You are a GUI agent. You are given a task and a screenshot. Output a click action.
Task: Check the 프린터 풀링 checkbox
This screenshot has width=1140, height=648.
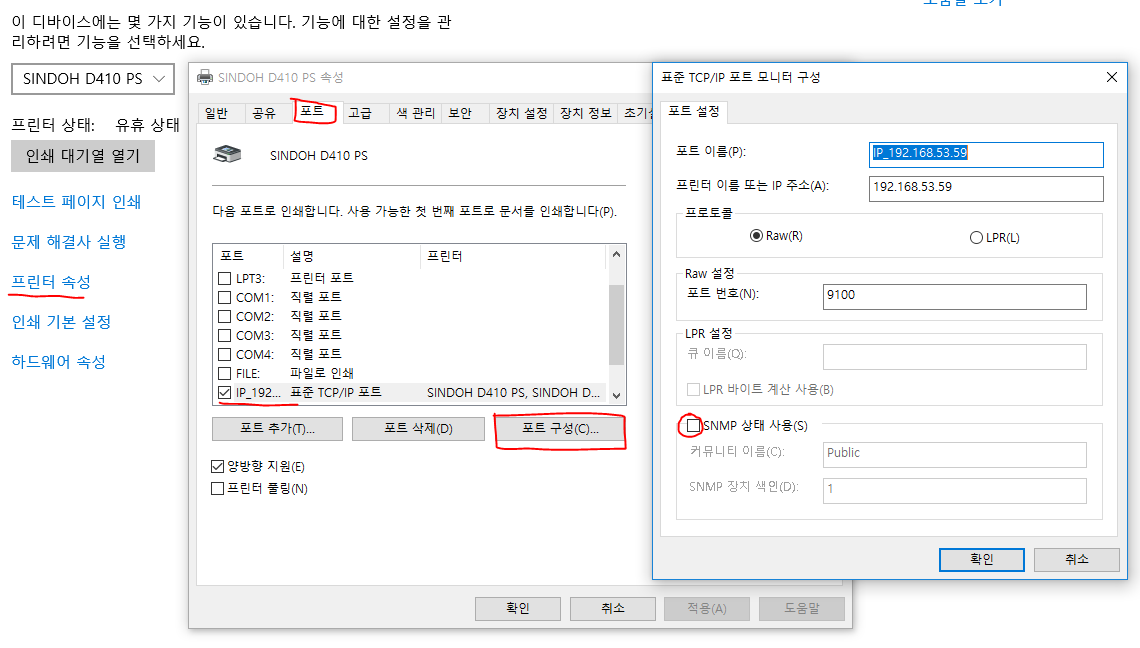[218, 489]
